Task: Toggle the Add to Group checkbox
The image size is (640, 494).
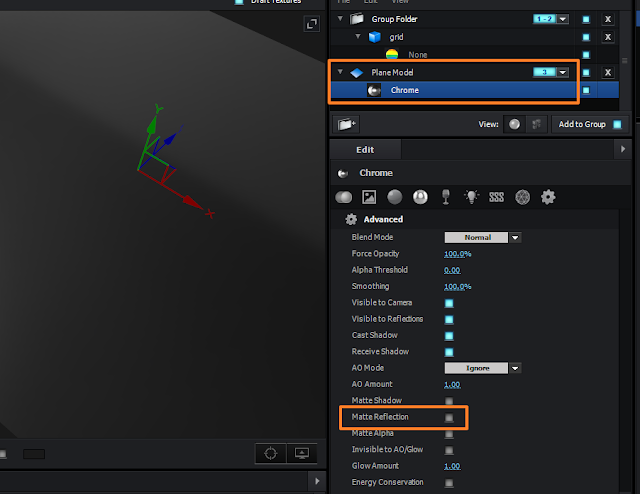Action: (617, 125)
